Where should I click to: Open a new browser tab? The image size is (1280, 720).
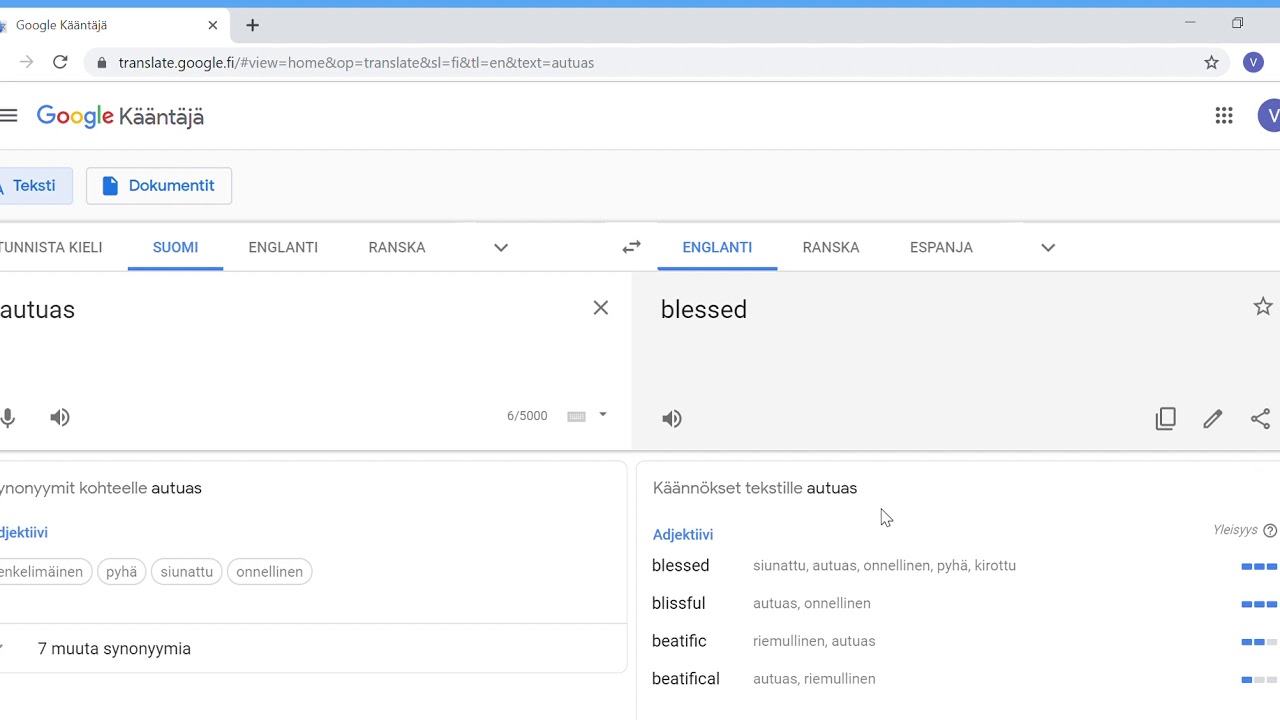pos(252,25)
